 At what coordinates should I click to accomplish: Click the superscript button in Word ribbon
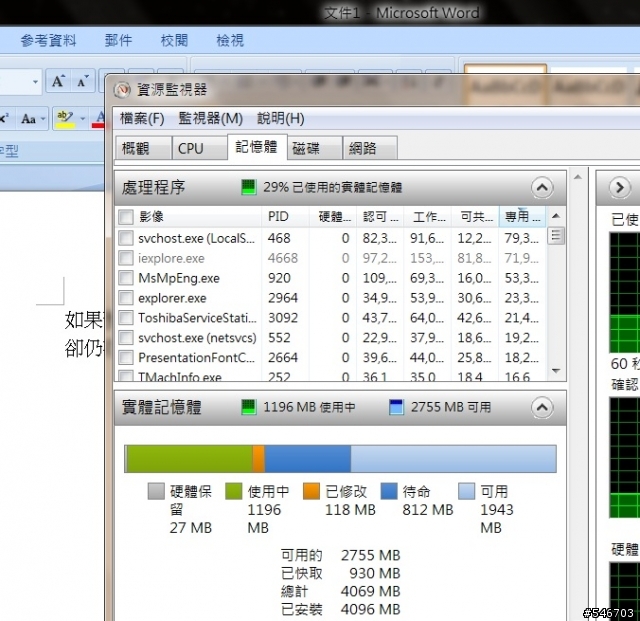[x=5, y=119]
